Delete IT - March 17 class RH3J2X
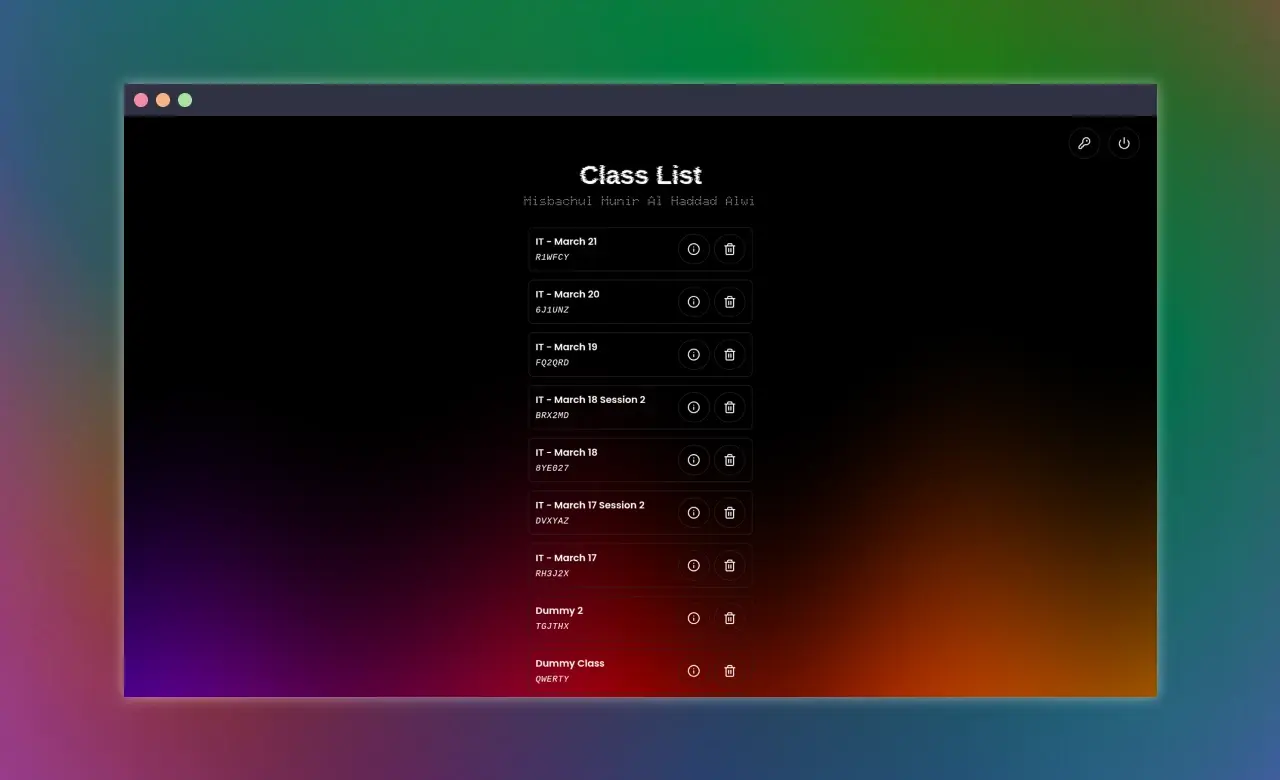This screenshot has width=1280, height=780. [730, 565]
